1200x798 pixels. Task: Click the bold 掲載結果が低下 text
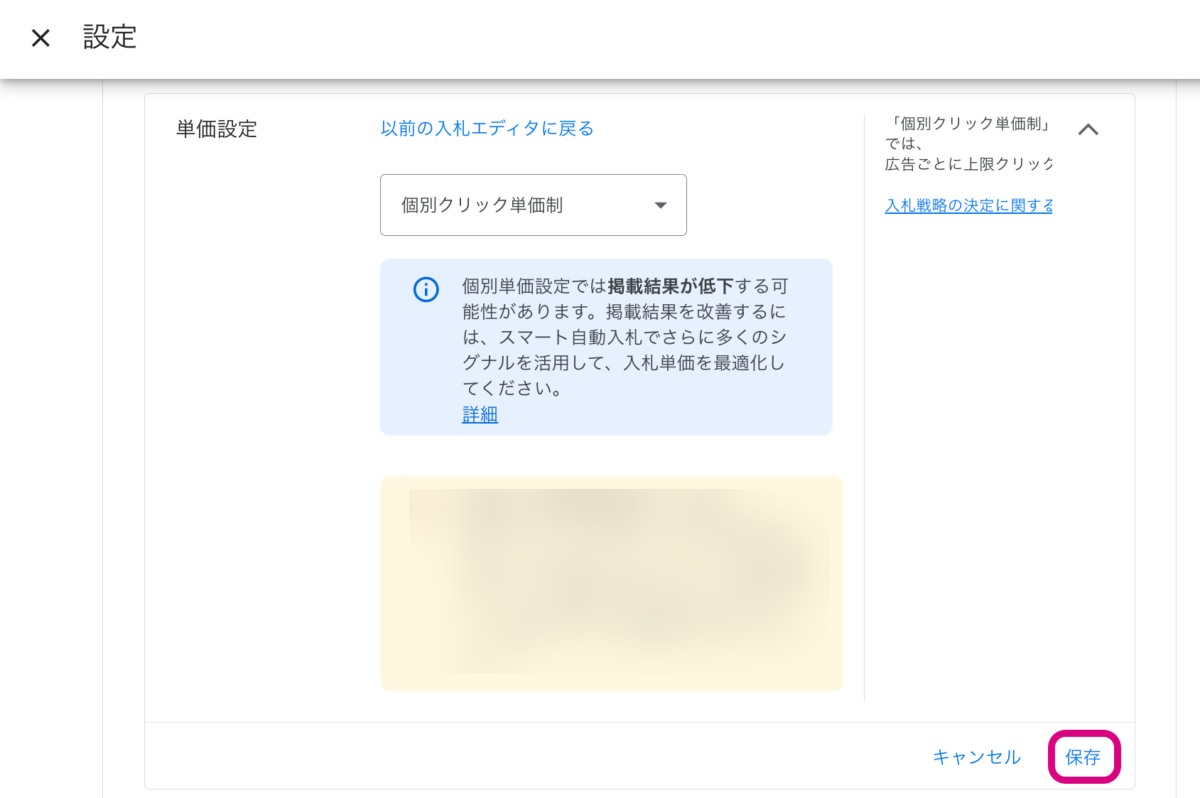(671, 287)
